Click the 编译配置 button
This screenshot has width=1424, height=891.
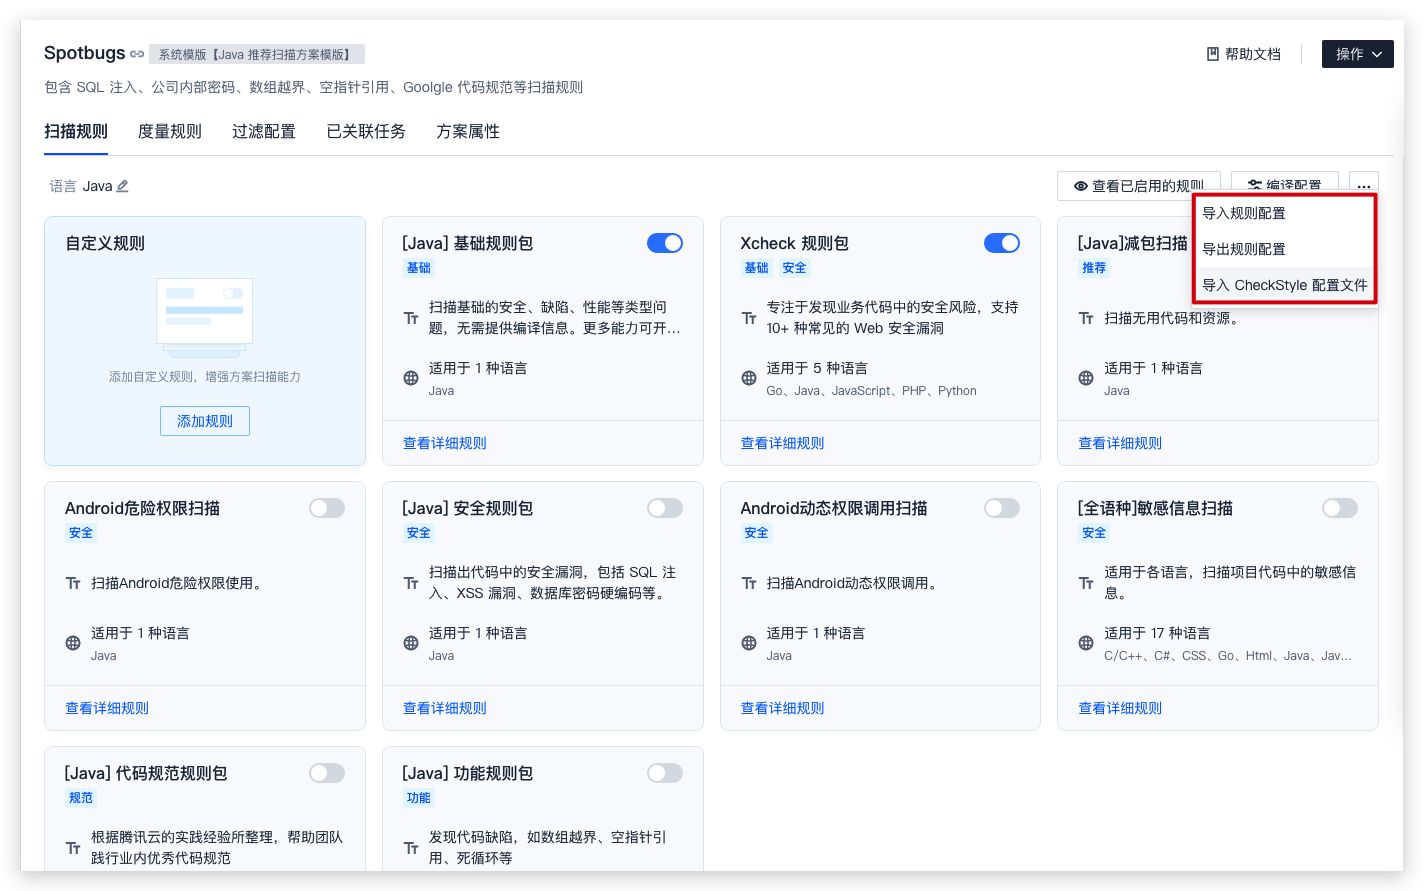click(1285, 186)
